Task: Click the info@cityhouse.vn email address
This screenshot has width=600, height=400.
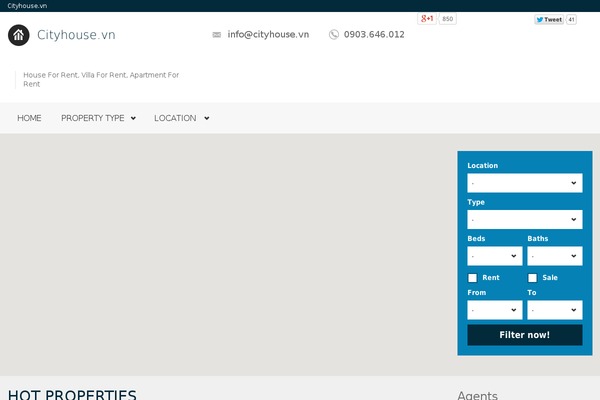Action: tap(268, 34)
